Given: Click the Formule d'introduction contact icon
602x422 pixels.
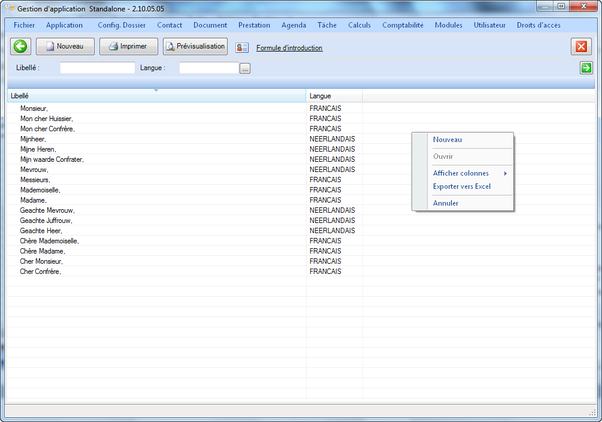Looking at the screenshot, I should click(243, 47).
